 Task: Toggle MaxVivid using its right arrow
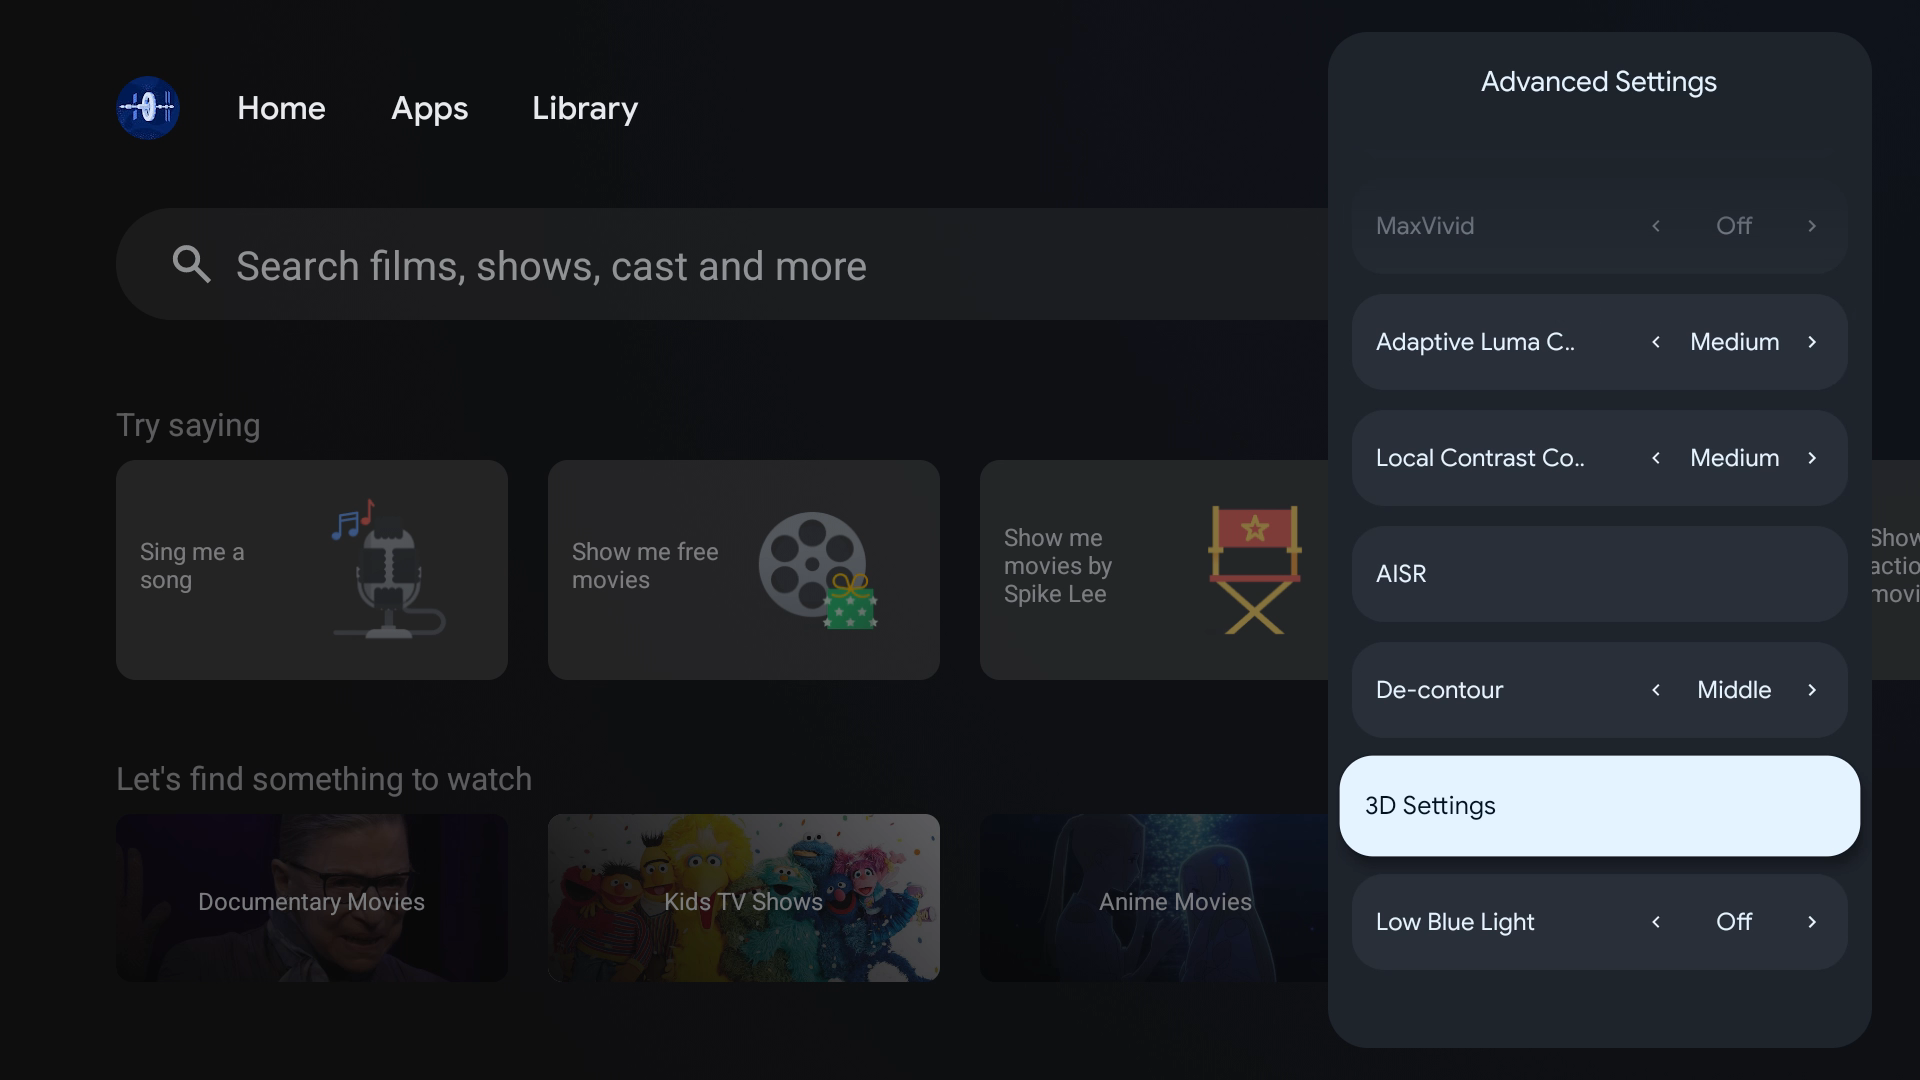tap(1811, 226)
